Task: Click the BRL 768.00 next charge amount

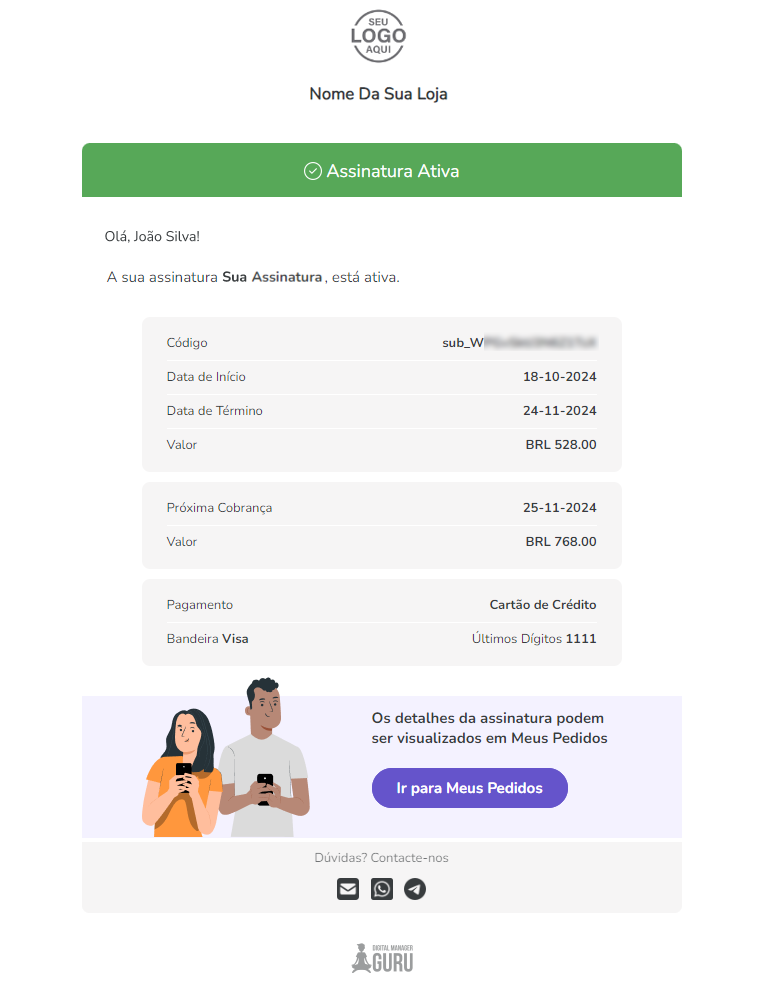Action: (x=561, y=542)
